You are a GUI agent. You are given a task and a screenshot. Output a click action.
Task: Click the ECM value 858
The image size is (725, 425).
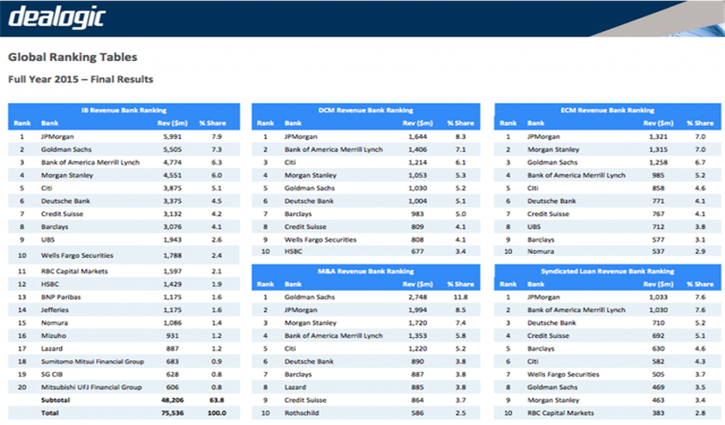[x=658, y=188]
